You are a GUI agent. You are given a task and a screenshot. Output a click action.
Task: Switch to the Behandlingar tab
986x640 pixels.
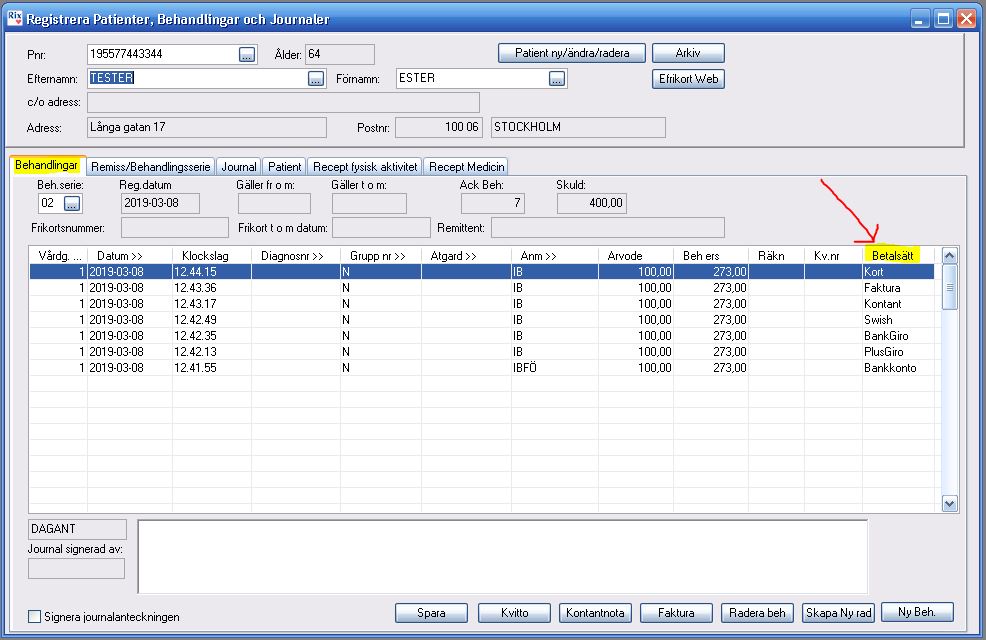47,165
